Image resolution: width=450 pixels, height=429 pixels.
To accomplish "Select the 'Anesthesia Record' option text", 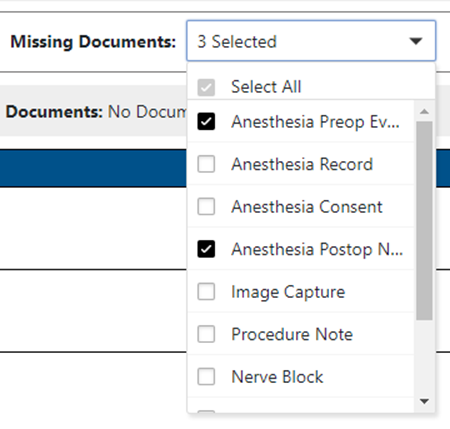I will [x=302, y=164].
